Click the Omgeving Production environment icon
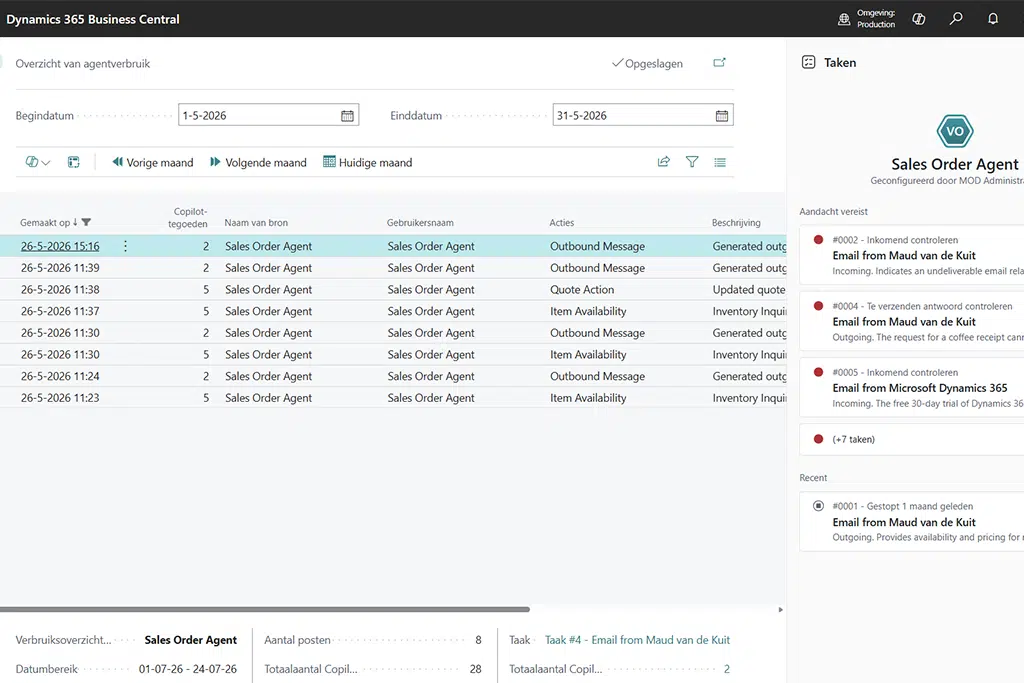 (x=844, y=19)
